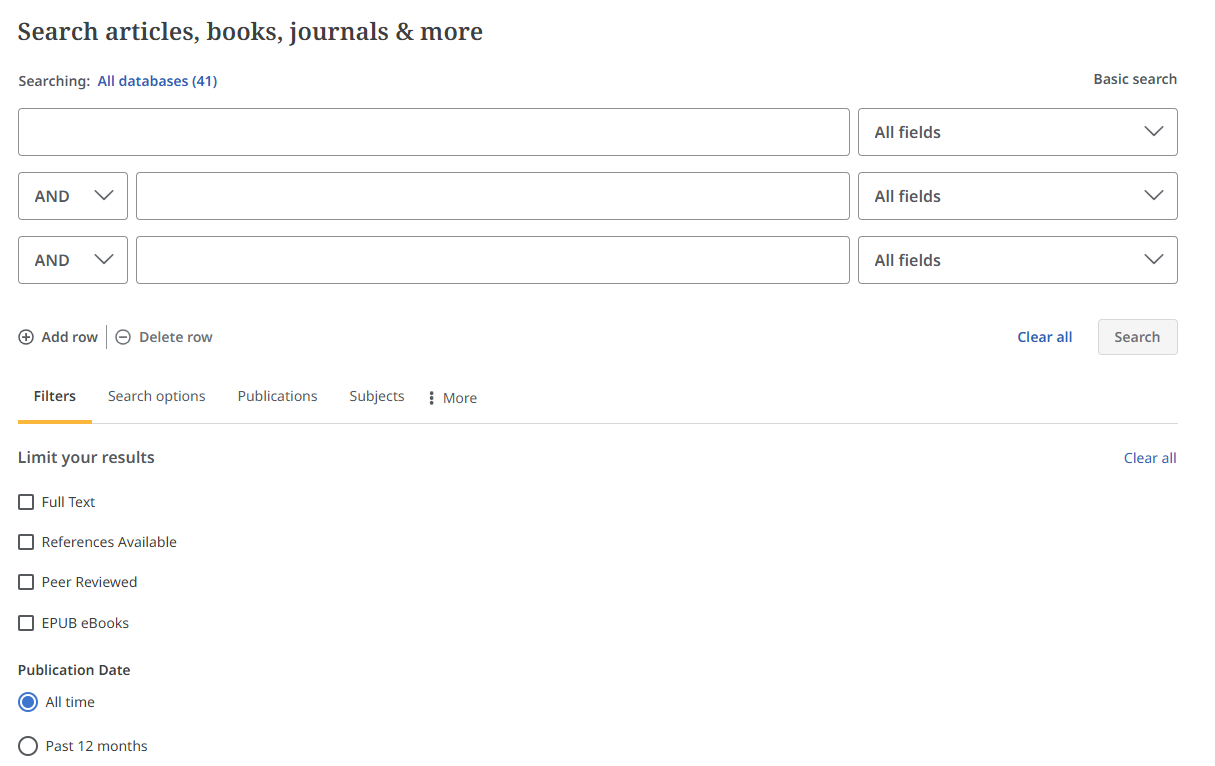The width and height of the screenshot is (1215, 766).
Task: Tick the References Available checkbox
Action: pos(27,542)
